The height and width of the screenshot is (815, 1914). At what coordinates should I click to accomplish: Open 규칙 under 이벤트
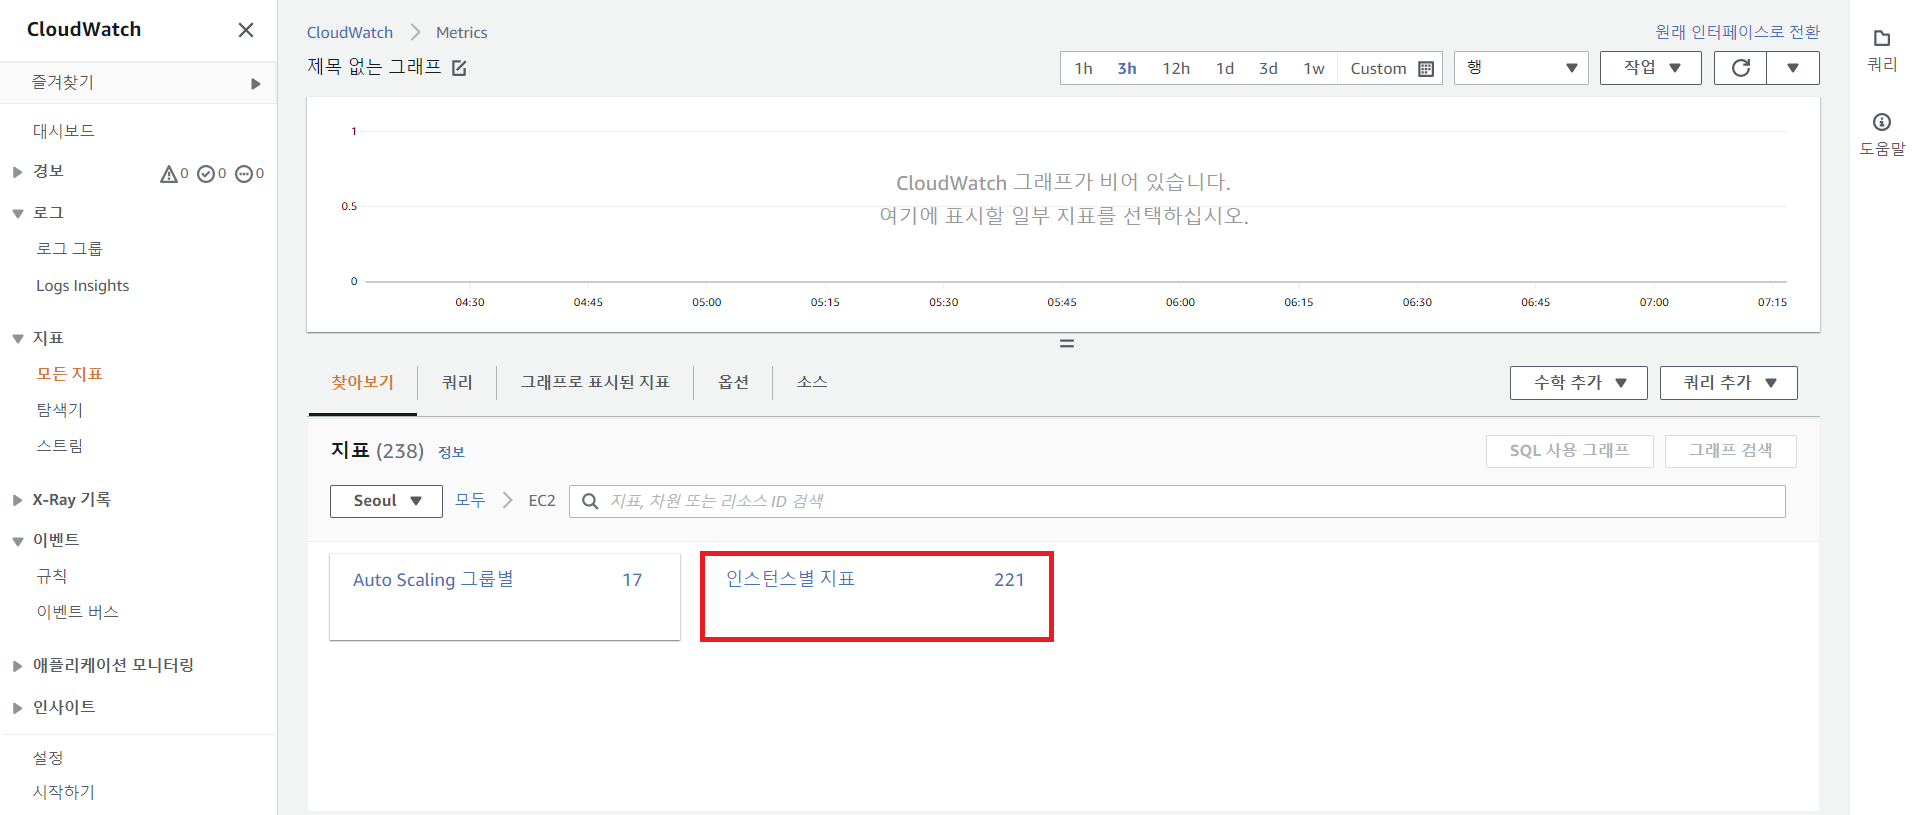tap(52, 576)
